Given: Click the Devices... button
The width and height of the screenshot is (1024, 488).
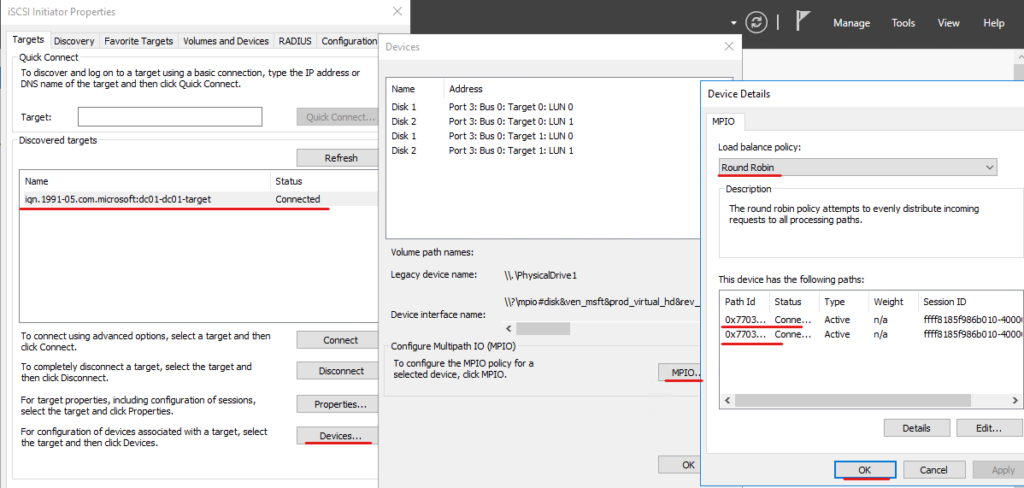Looking at the screenshot, I should [340, 436].
